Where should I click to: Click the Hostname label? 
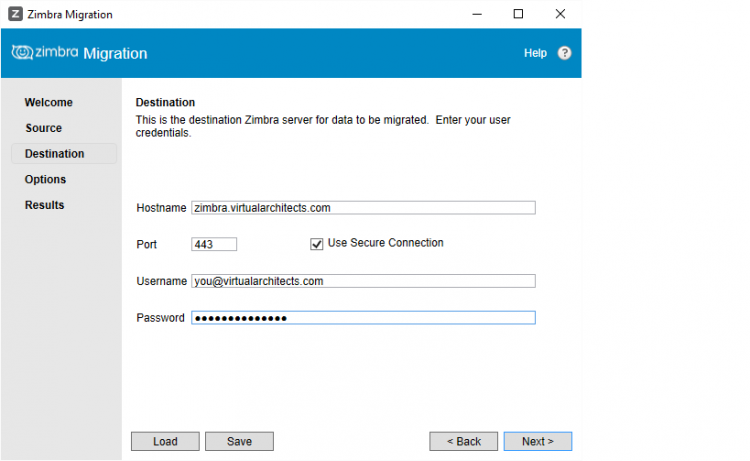pyautogui.click(x=161, y=208)
